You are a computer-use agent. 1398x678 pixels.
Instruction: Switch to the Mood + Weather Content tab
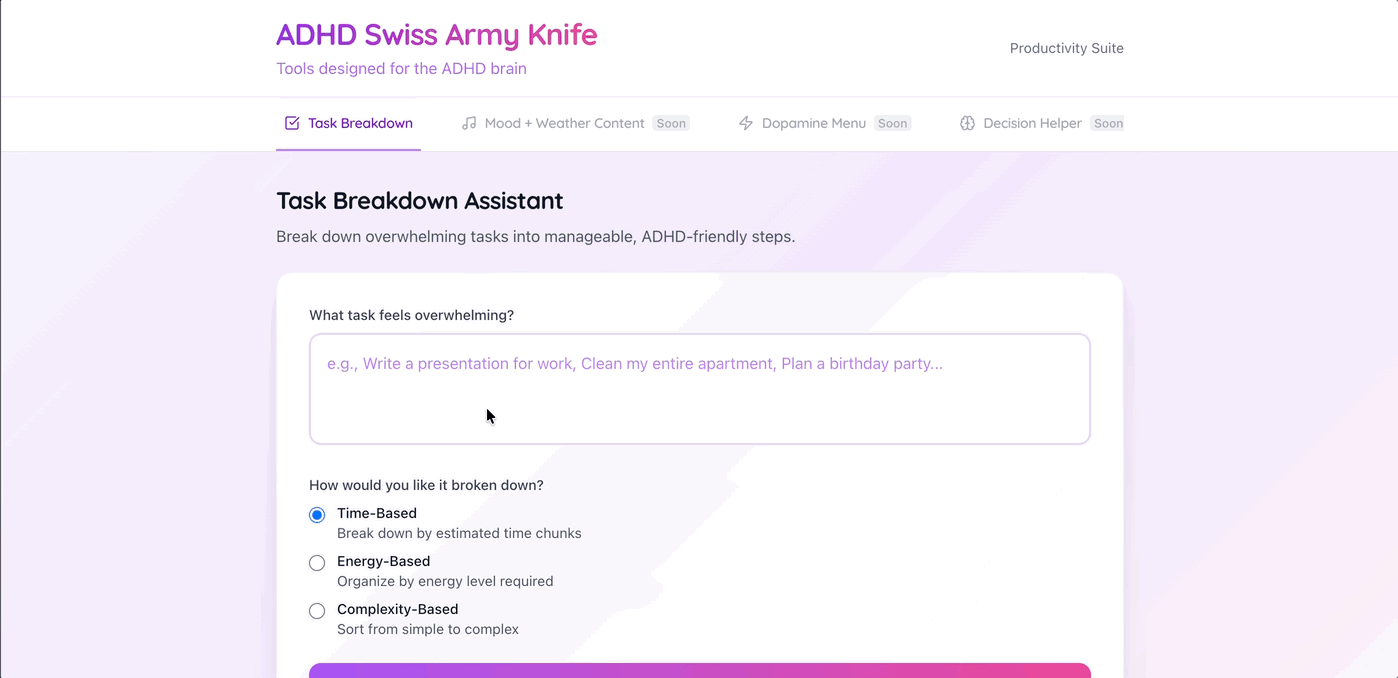564,123
